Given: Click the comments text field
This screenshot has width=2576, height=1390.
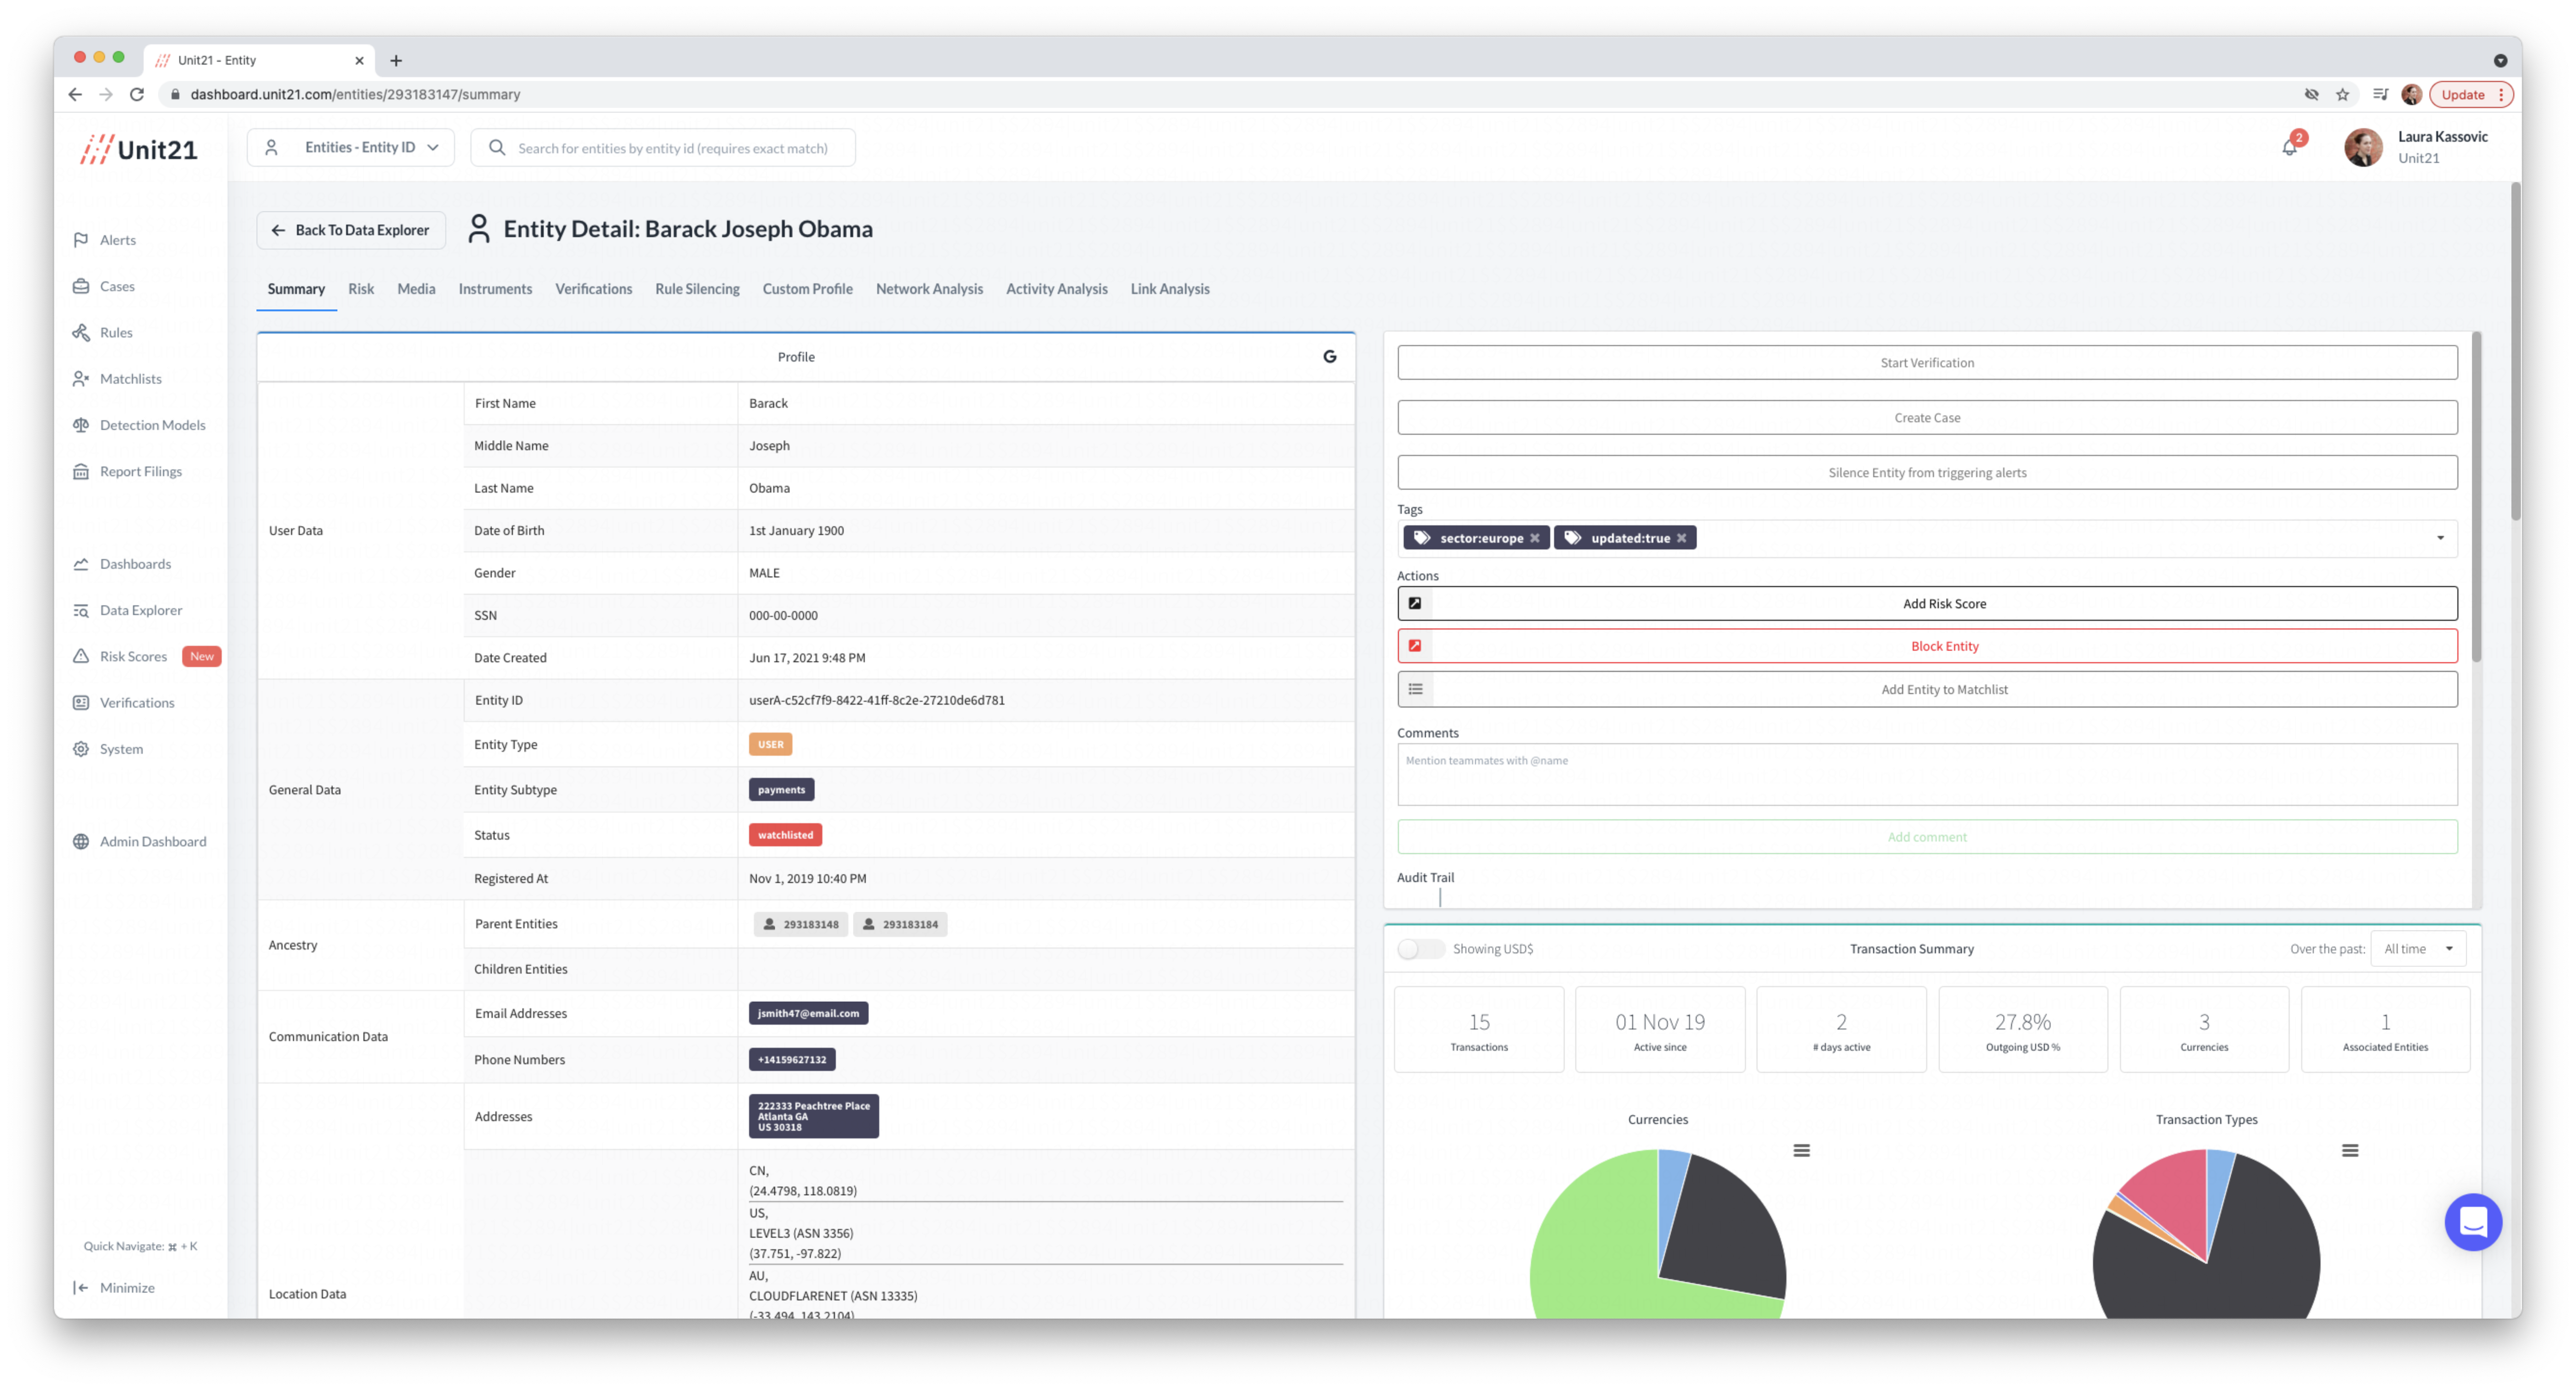Looking at the screenshot, I should [1926, 774].
